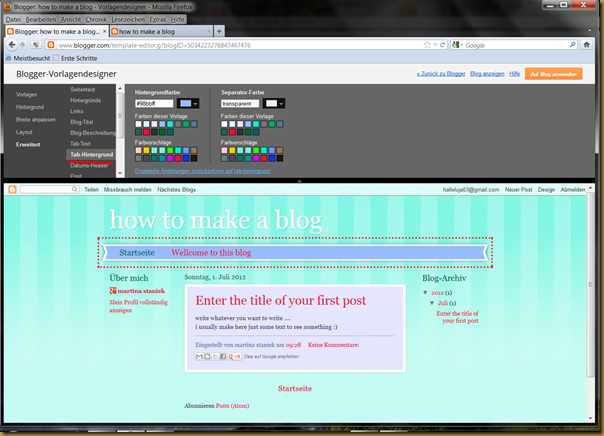Open the Chronik menu
The image size is (604, 436).
[96, 19]
